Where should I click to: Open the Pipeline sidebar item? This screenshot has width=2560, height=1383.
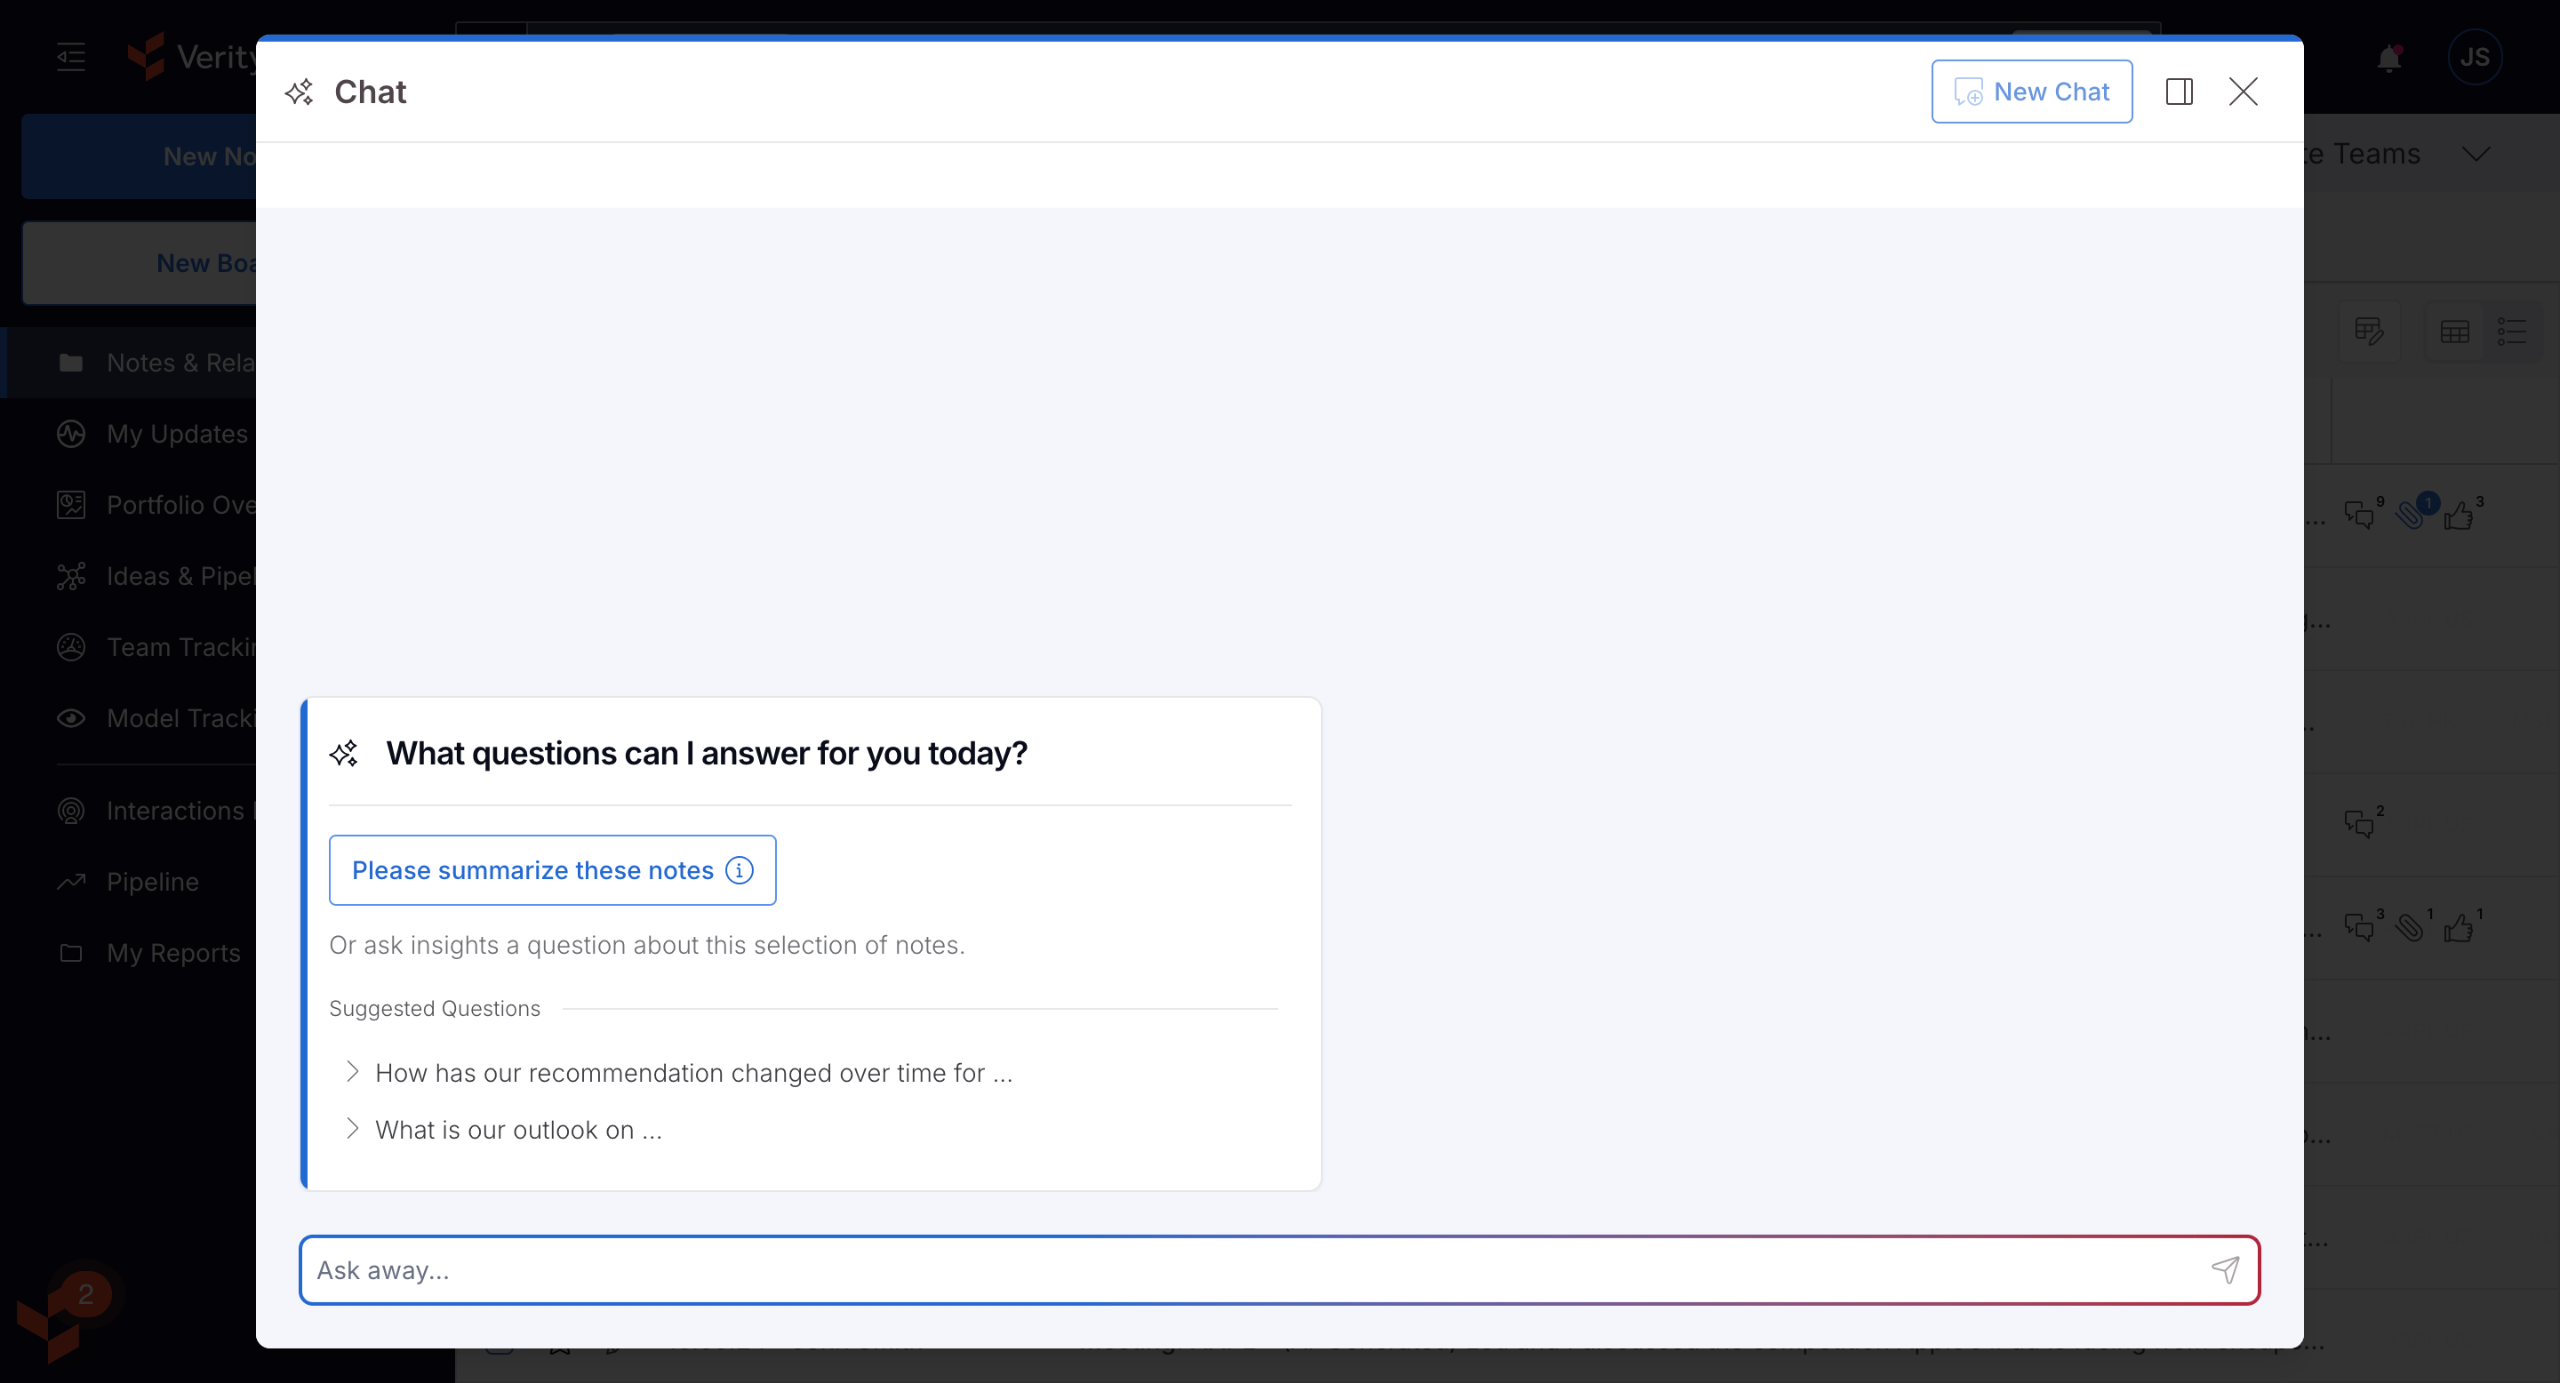152,882
